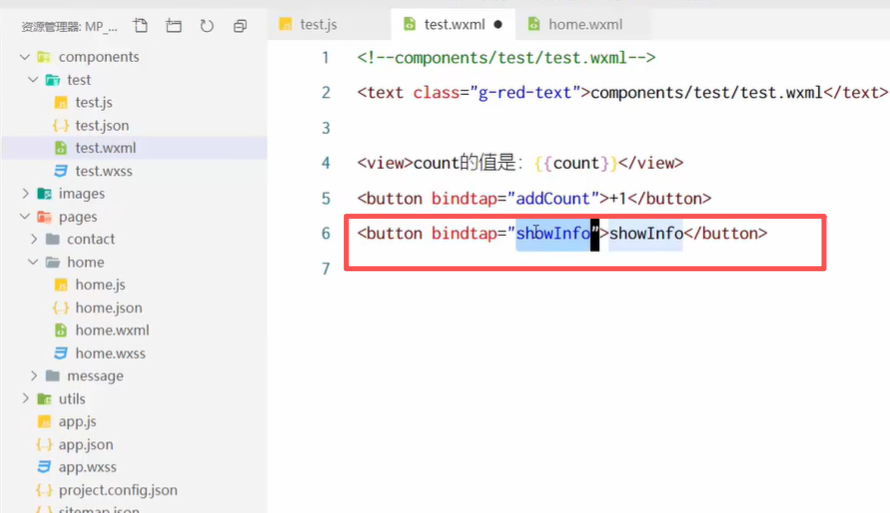Expand the images folder chevron
Viewport: 890px width, 513px height.
point(25,194)
